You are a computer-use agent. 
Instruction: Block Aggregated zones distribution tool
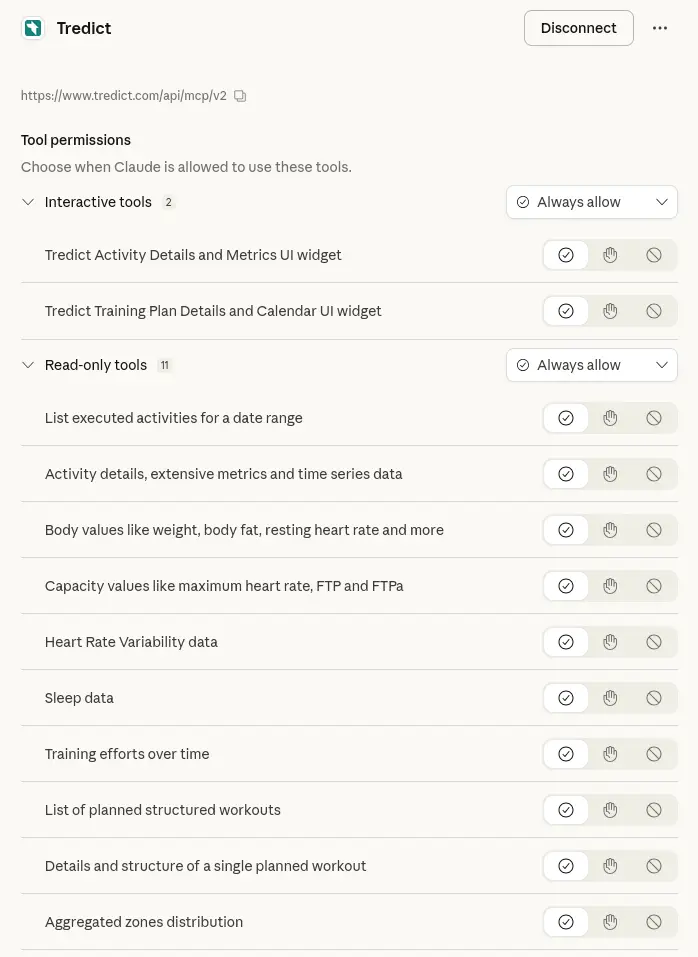(654, 922)
